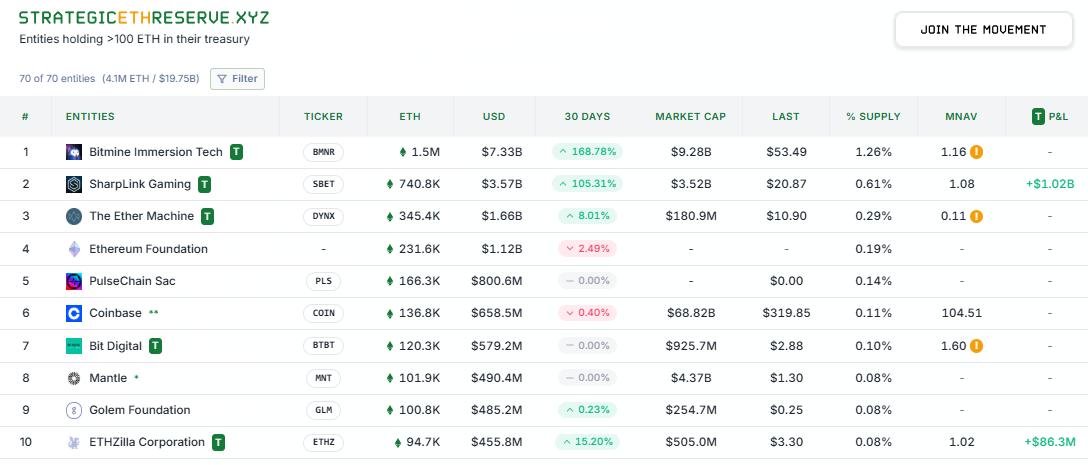Click the orange warning icon beside 1.16 MNAV
Viewport: 1088px width, 465px height.
[977, 152]
